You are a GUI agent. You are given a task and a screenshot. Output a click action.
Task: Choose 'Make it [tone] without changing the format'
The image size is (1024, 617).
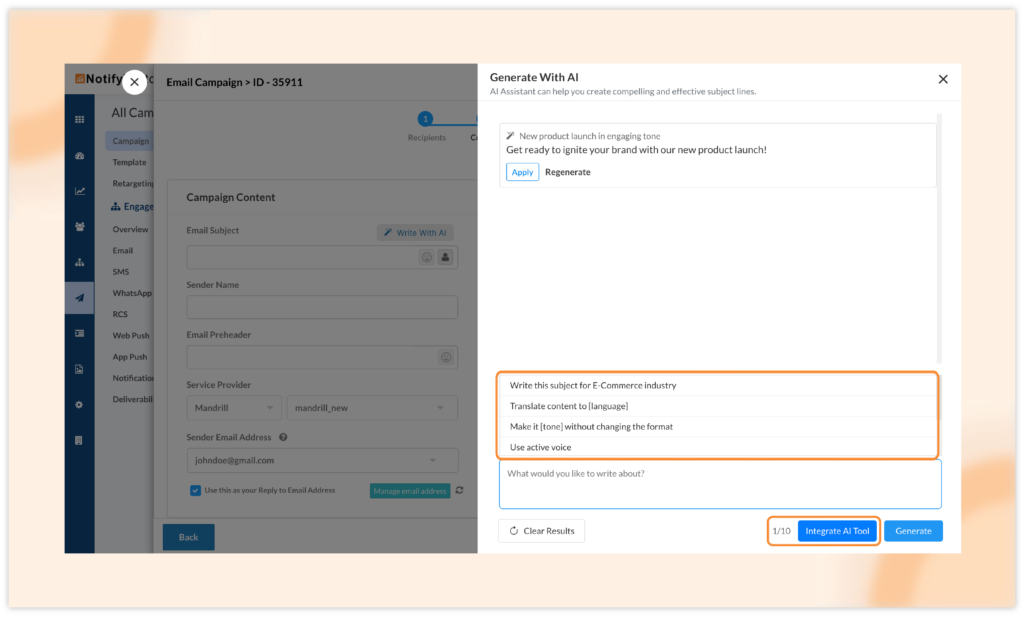(x=717, y=427)
